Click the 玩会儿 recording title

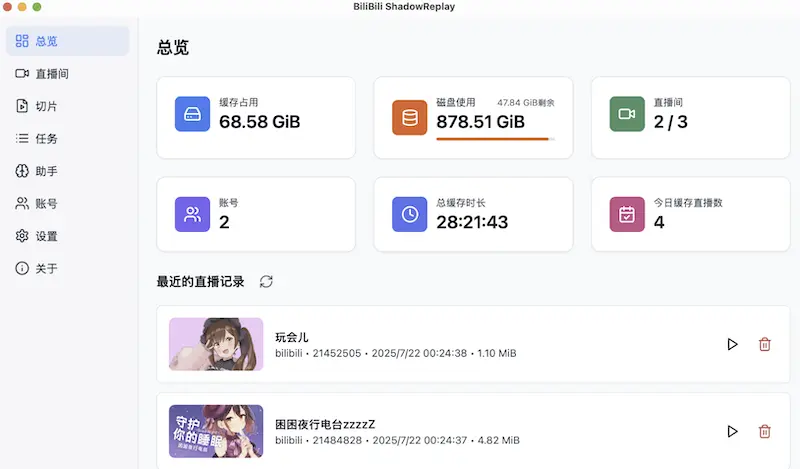click(x=291, y=337)
